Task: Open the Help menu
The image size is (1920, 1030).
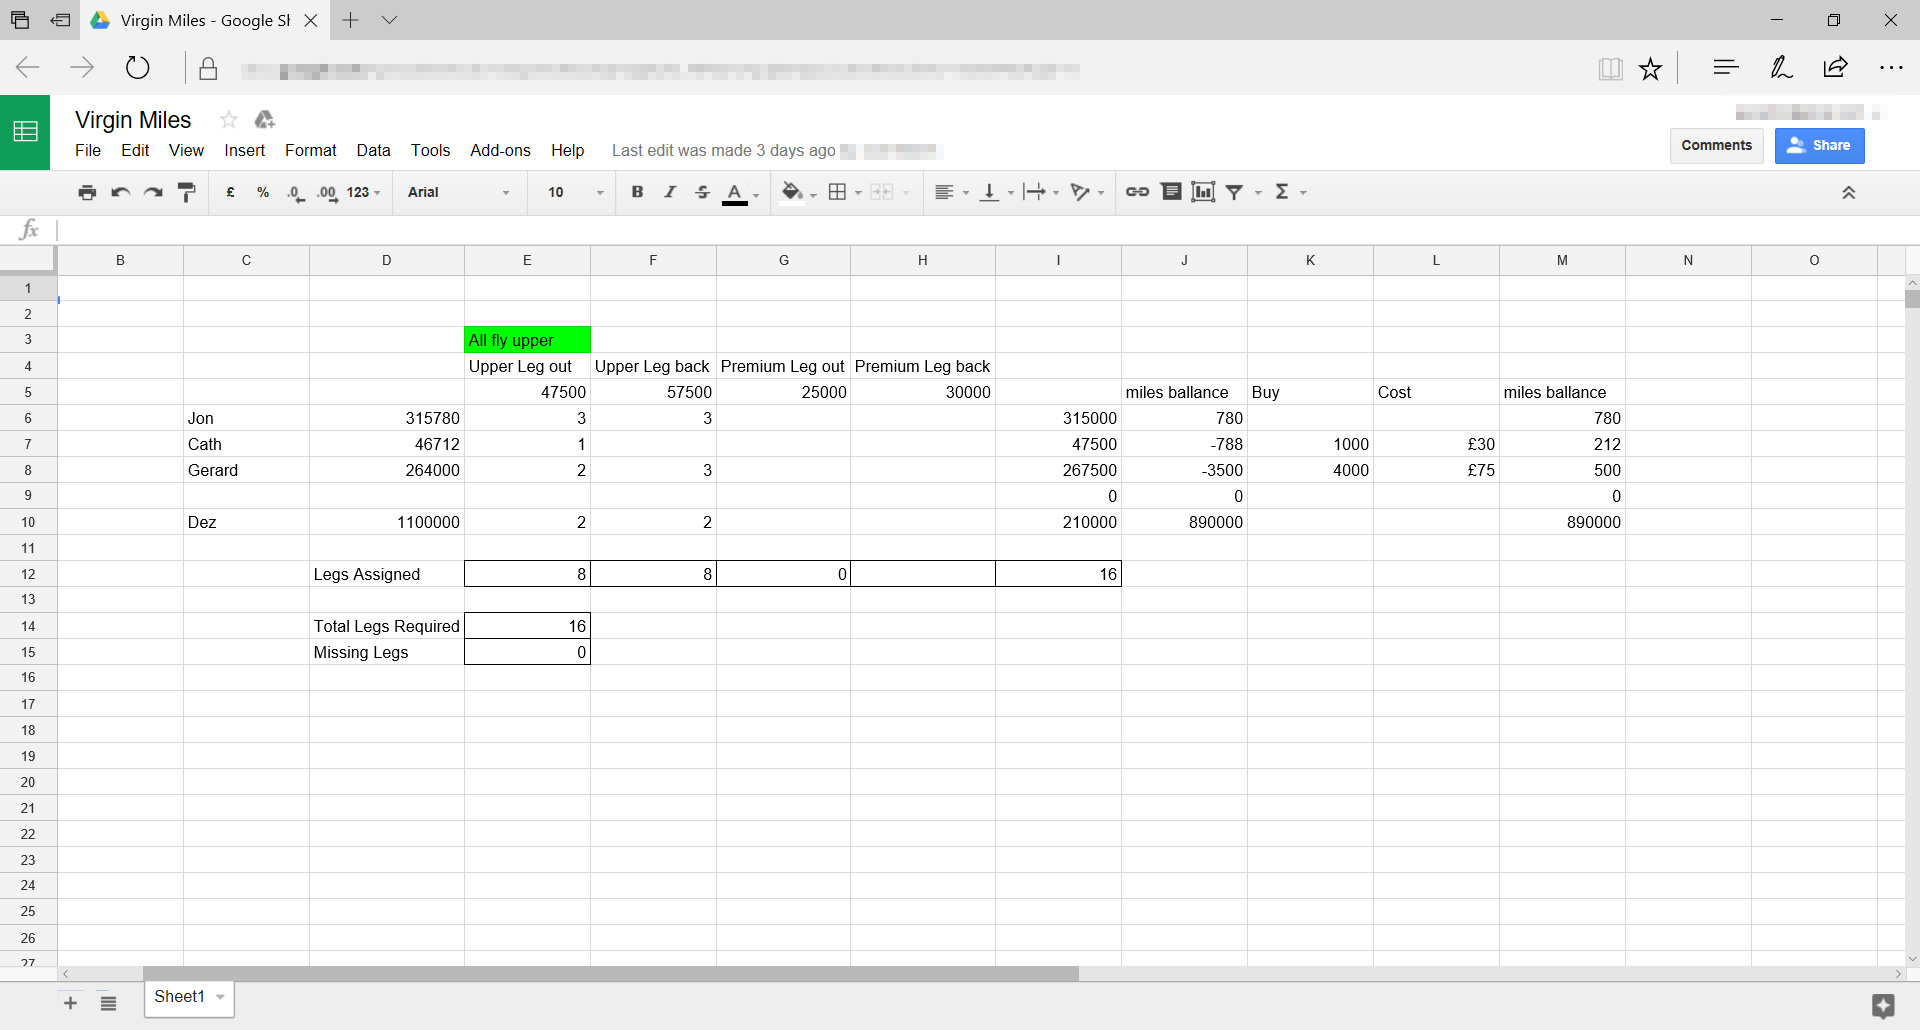Action: click(x=567, y=150)
